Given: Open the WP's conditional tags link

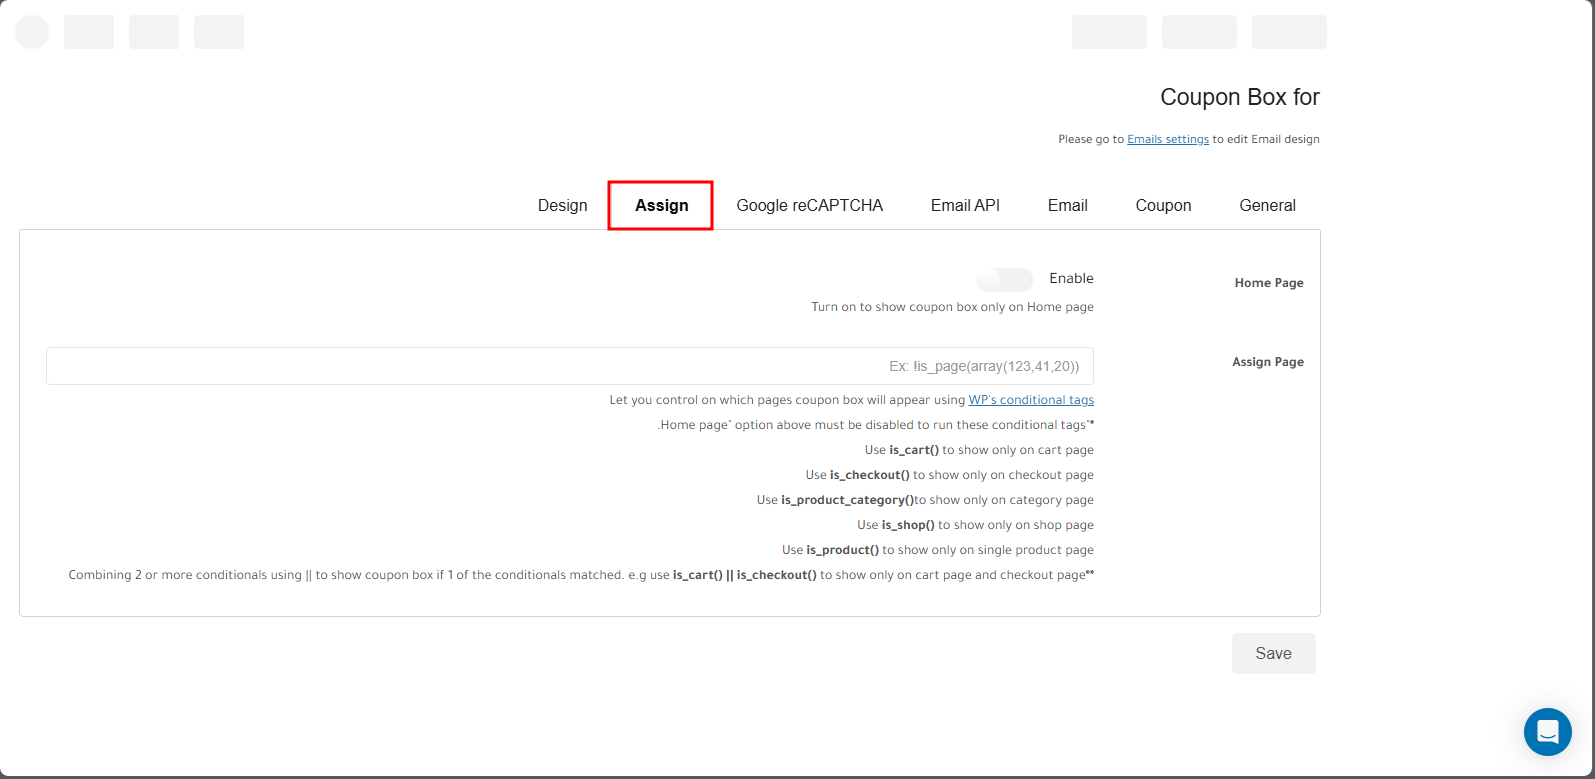Looking at the screenshot, I should click(x=1030, y=400).
